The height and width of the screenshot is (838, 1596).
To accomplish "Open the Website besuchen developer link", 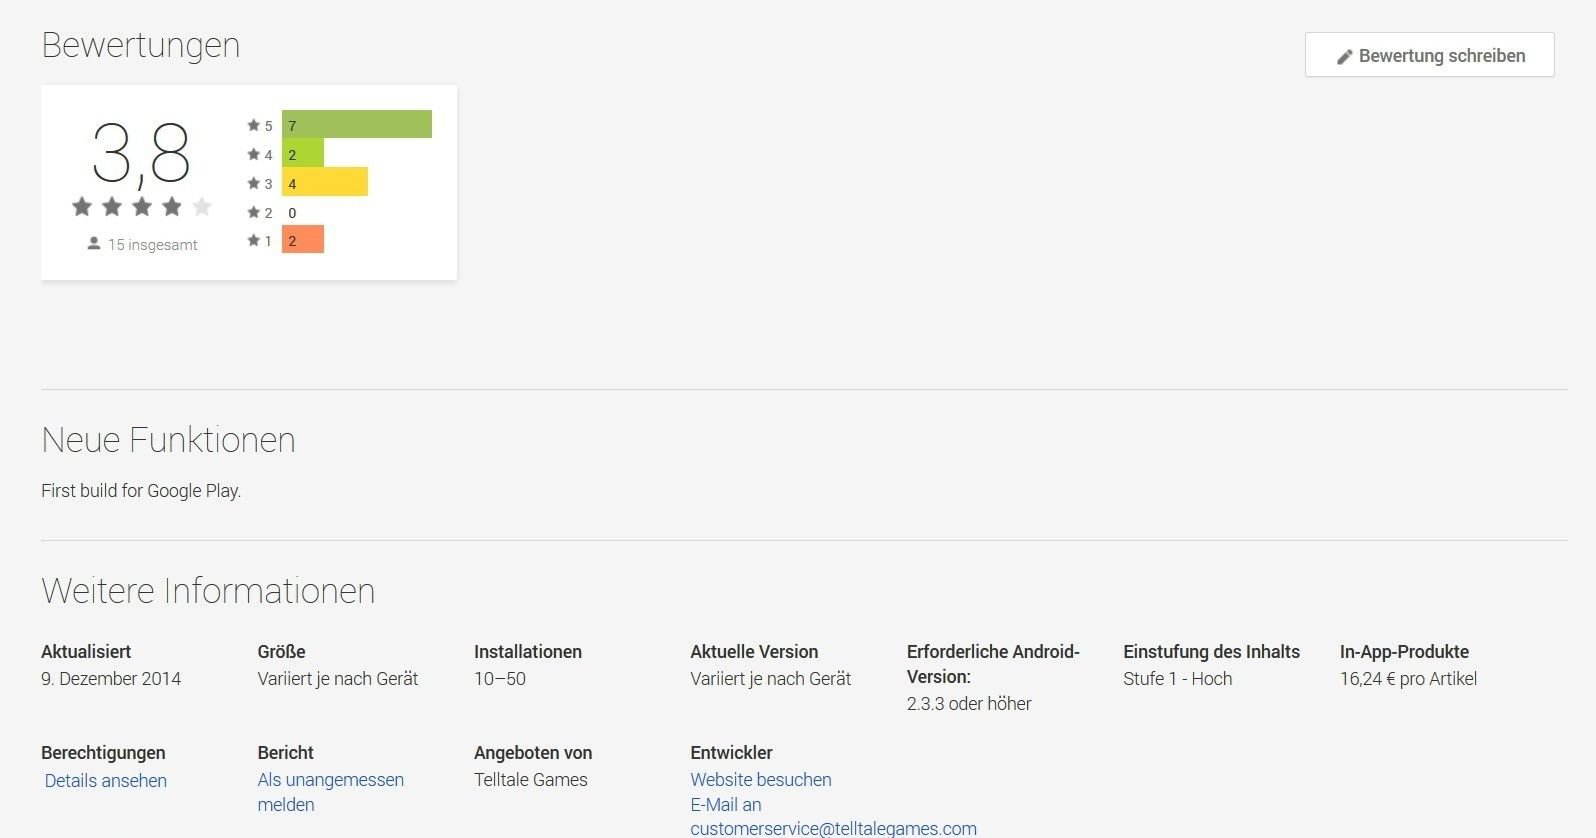I will (761, 780).
